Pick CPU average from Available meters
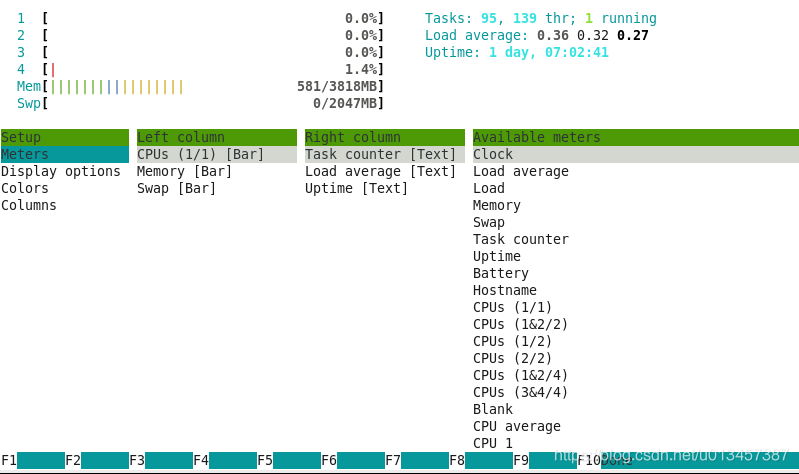799x474 pixels. (x=517, y=426)
